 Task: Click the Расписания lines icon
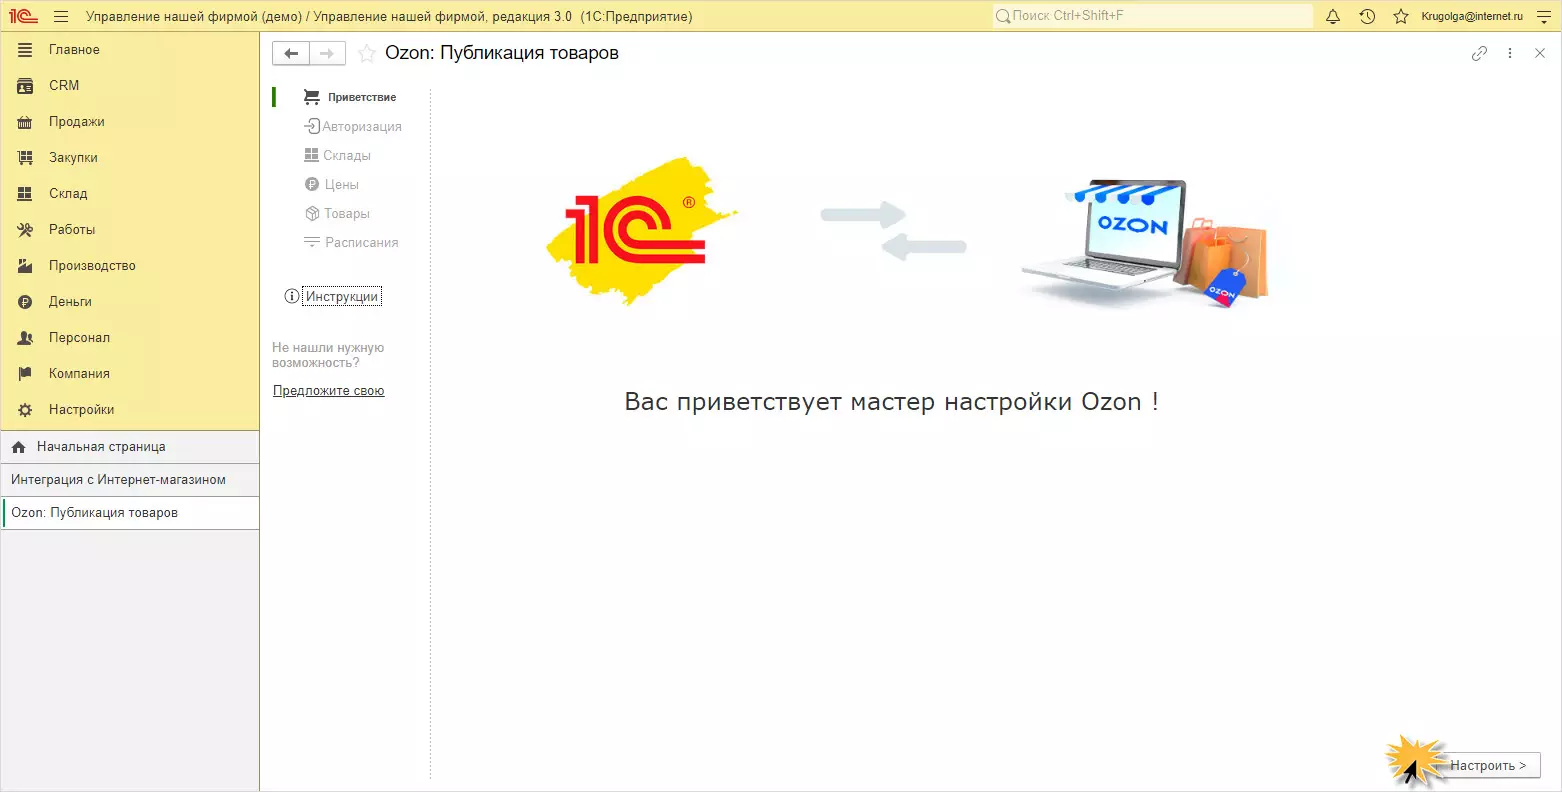[x=312, y=243]
